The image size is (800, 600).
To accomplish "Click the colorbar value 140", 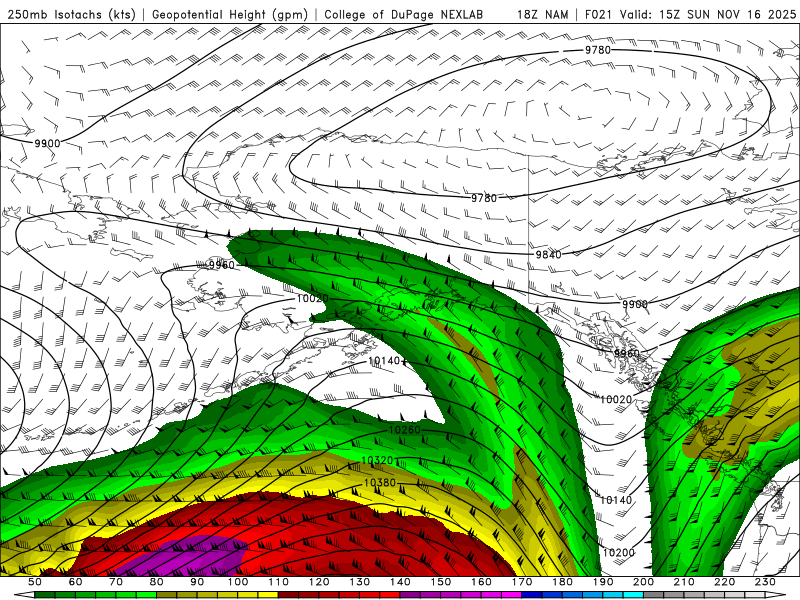I will [401, 582].
